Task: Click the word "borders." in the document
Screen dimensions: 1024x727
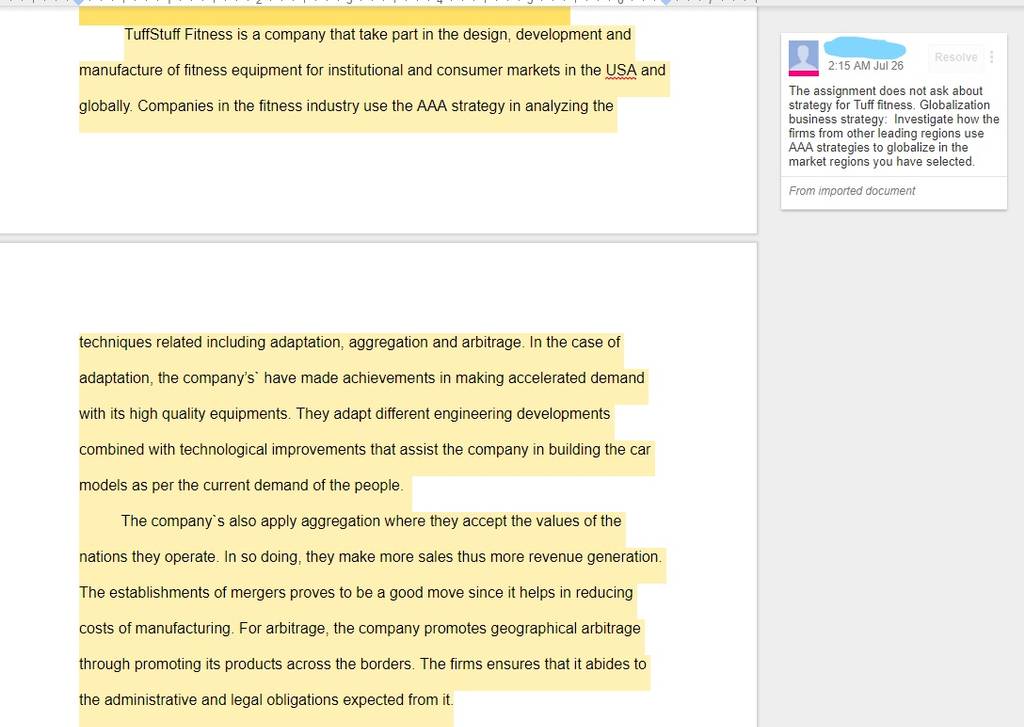Action: pyautogui.click(x=385, y=664)
